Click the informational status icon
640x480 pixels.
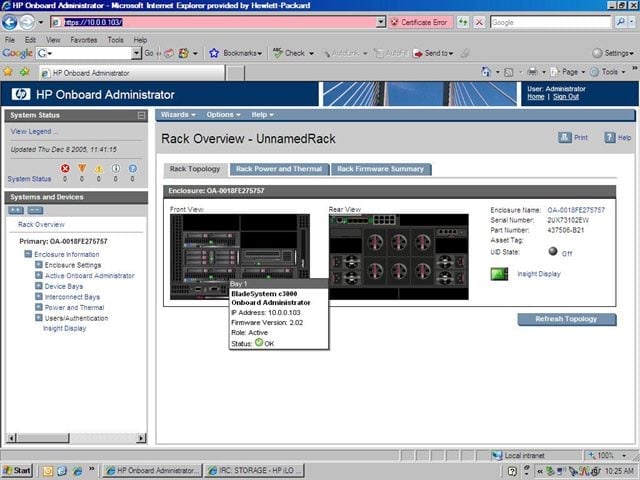[116, 168]
